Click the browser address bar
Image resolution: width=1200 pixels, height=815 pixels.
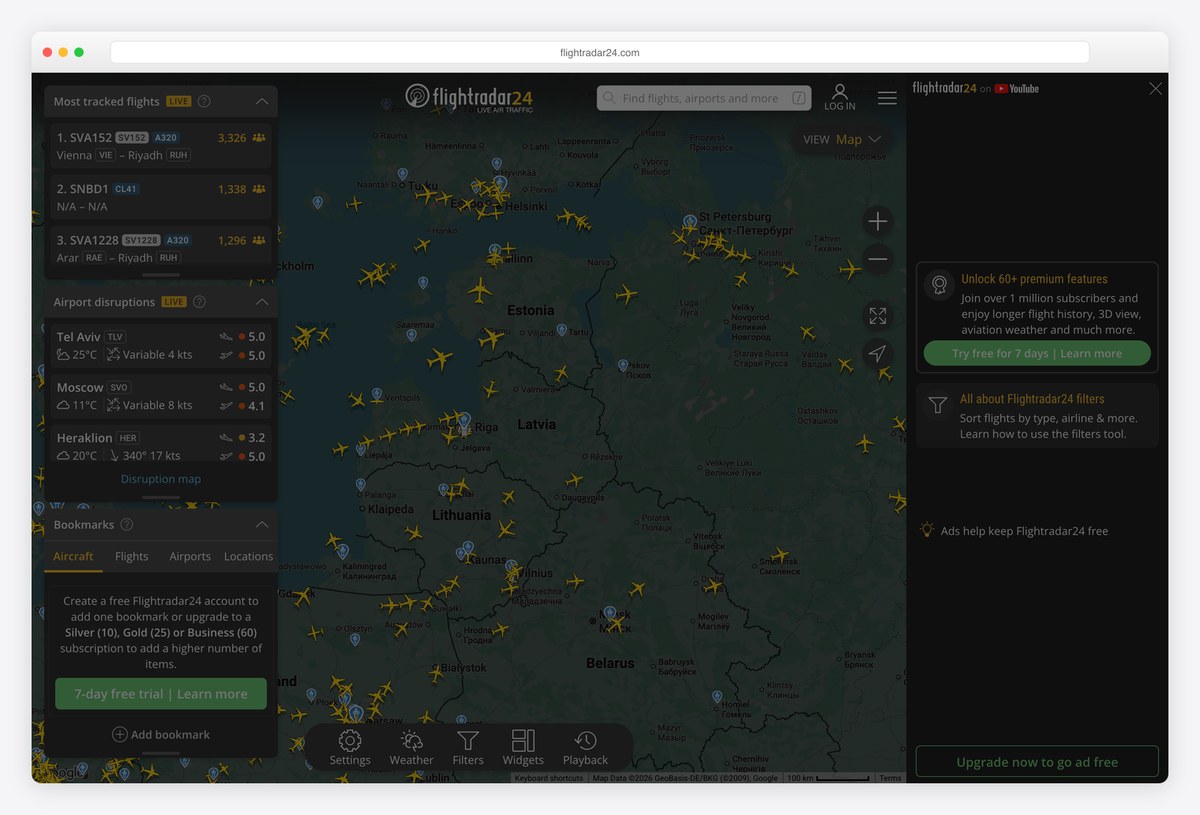pos(600,52)
